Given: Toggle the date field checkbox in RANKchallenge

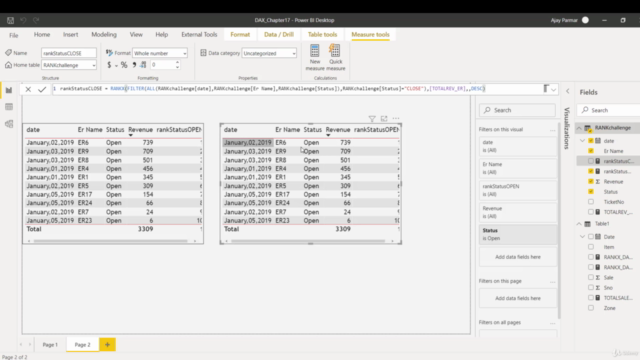Looking at the screenshot, I should coord(591,141).
